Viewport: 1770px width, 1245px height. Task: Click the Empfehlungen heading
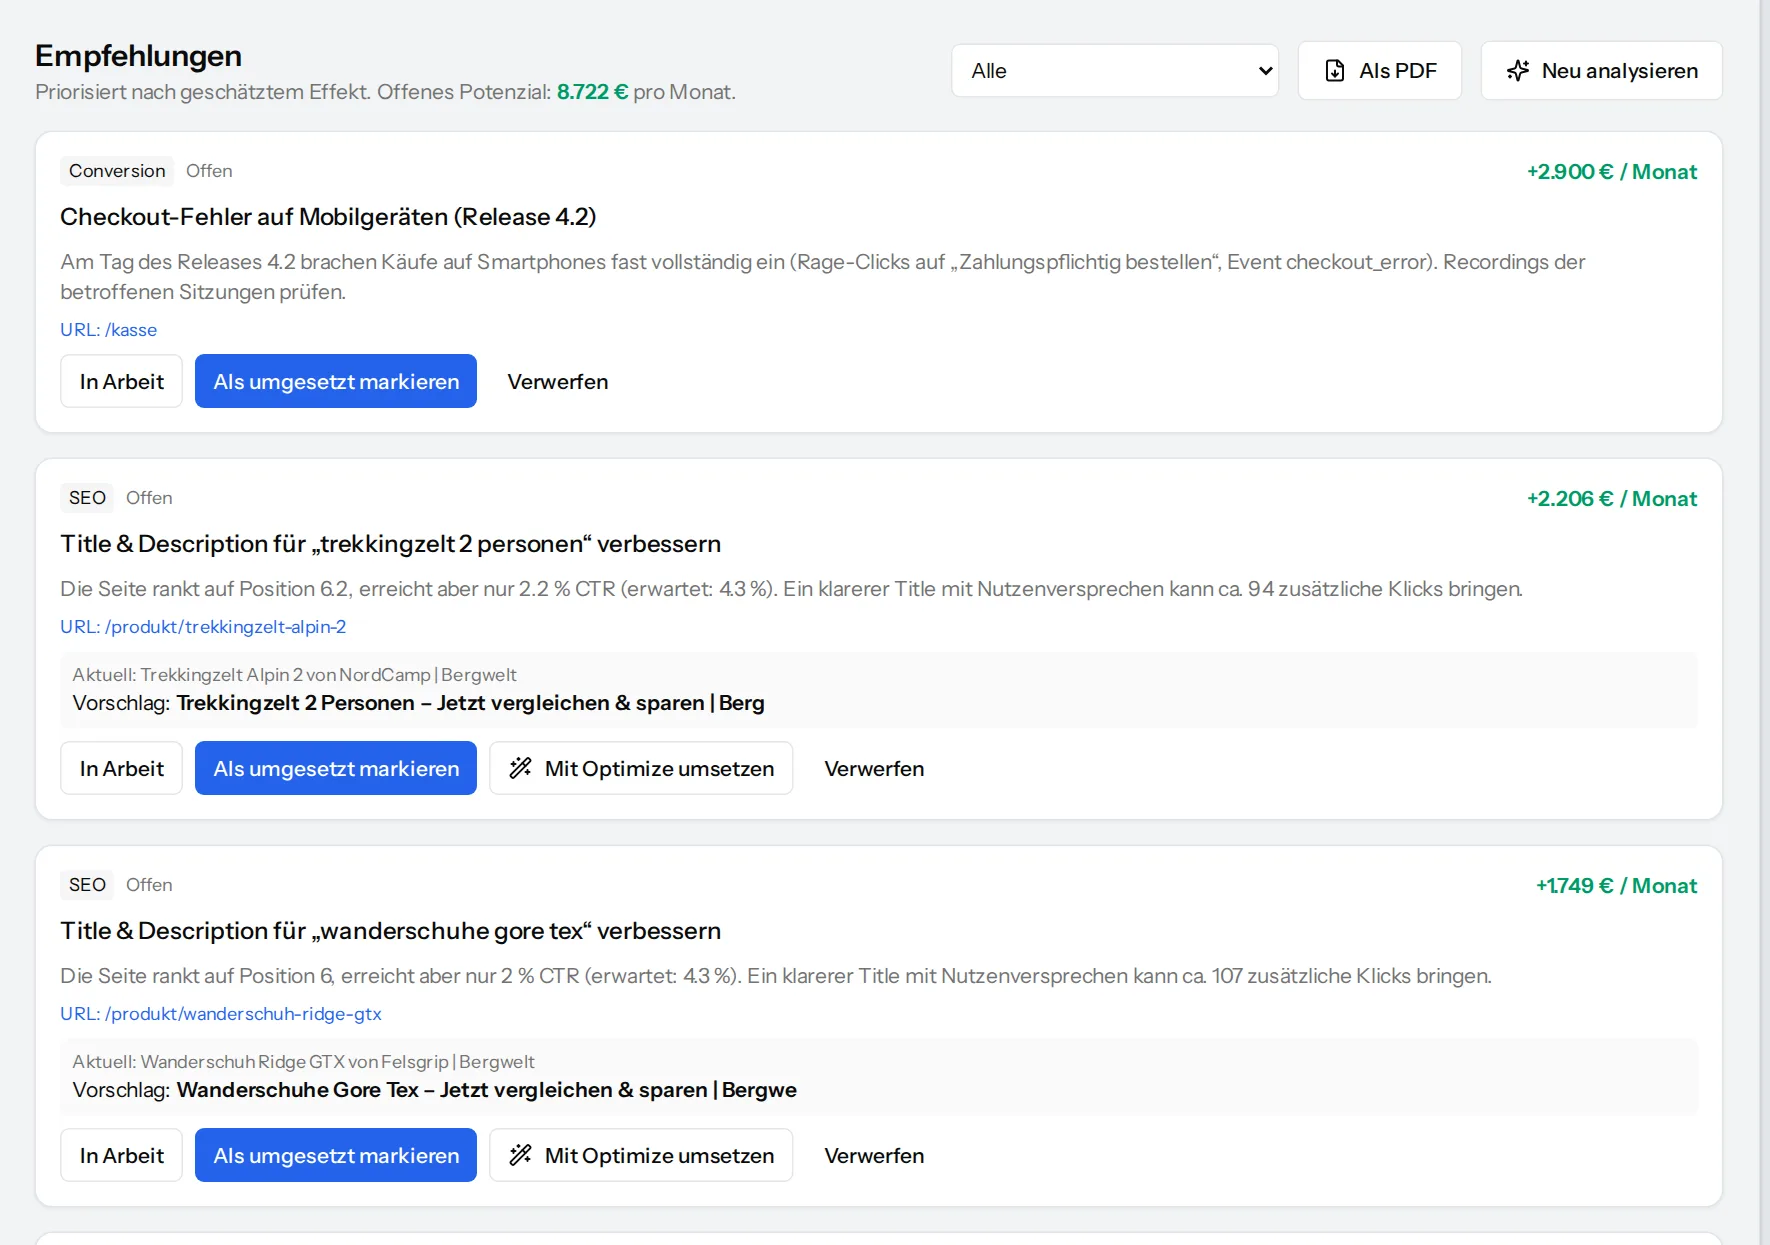click(138, 56)
